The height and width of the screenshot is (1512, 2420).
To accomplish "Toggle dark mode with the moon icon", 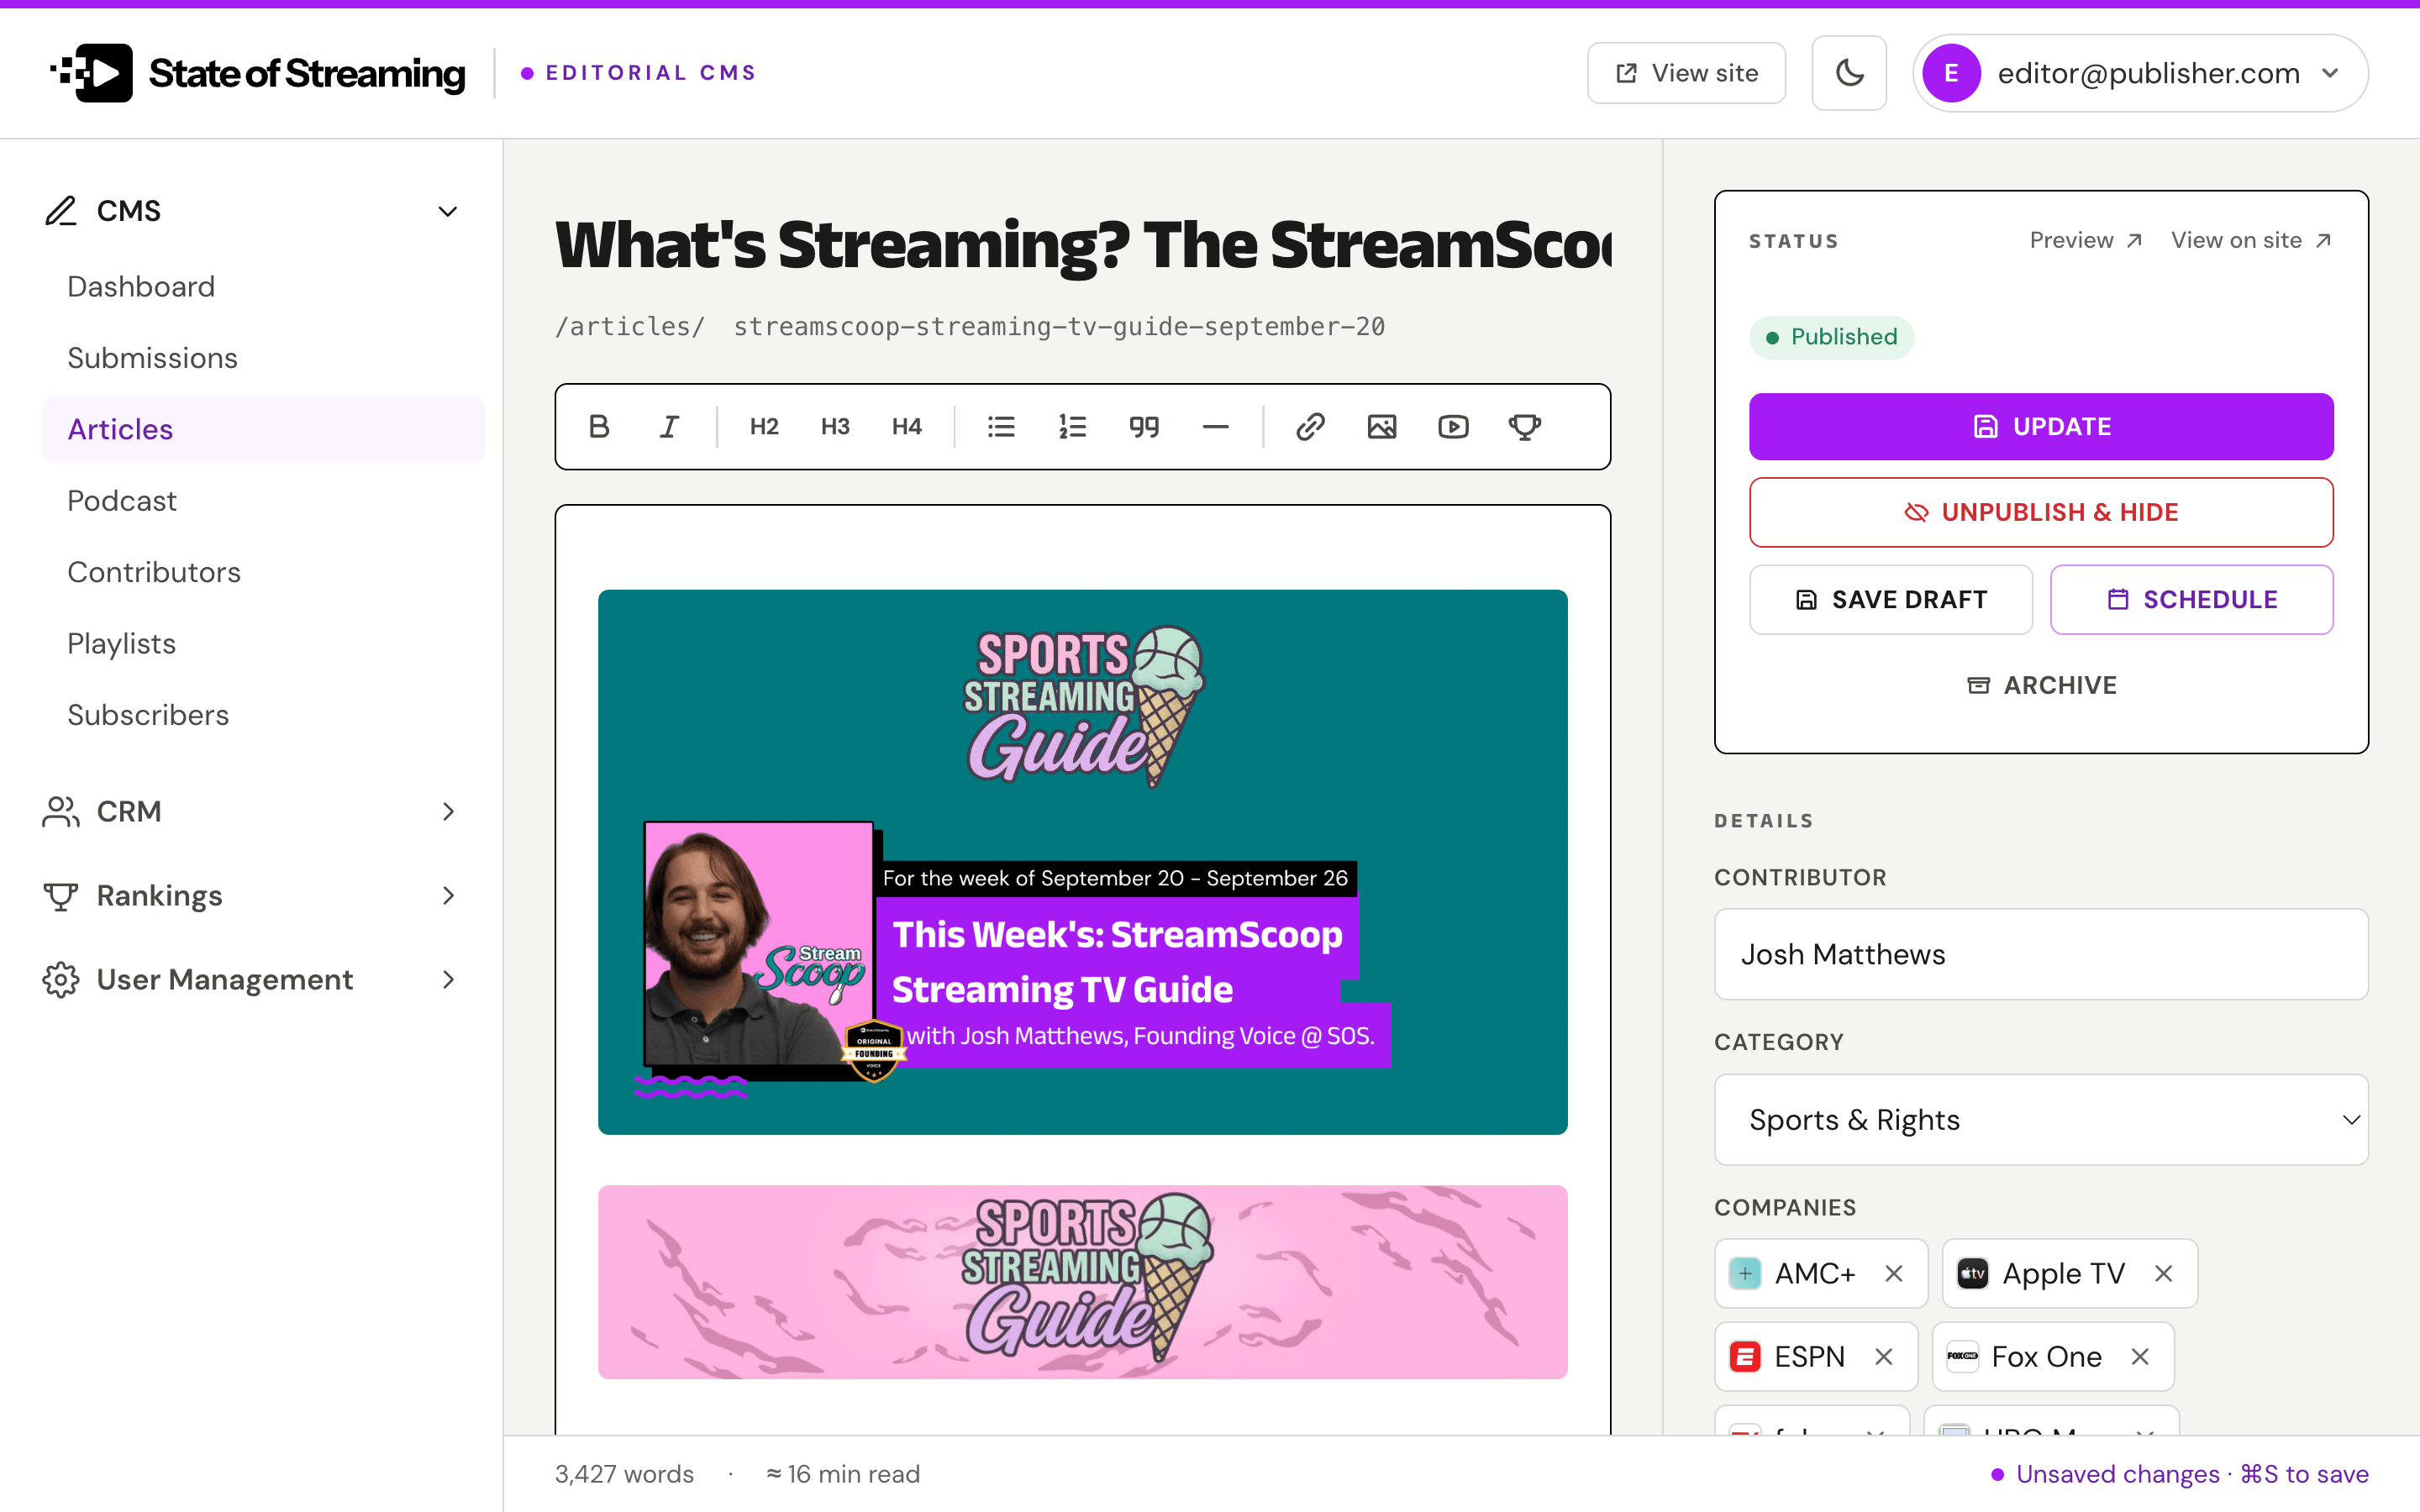I will tap(1849, 73).
